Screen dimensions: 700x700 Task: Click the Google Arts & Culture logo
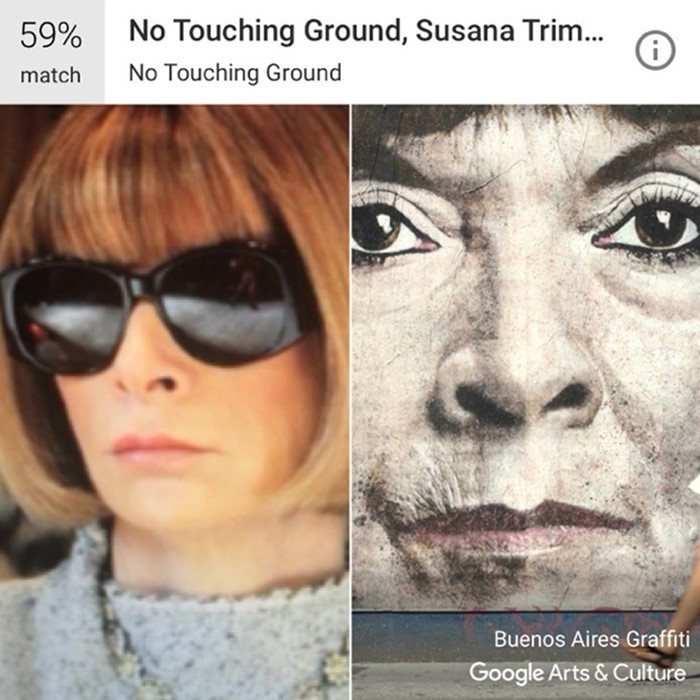pyautogui.click(x=577, y=672)
